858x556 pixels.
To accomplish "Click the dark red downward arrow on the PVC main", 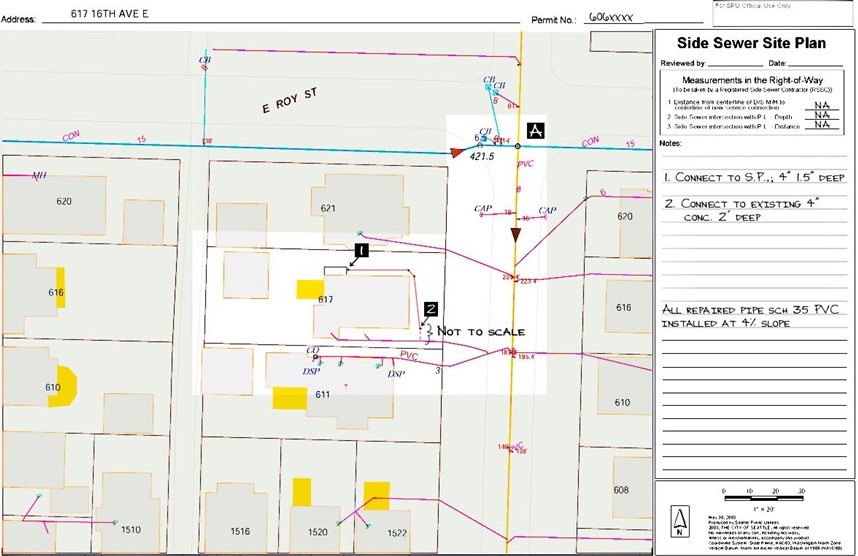I will (x=515, y=235).
